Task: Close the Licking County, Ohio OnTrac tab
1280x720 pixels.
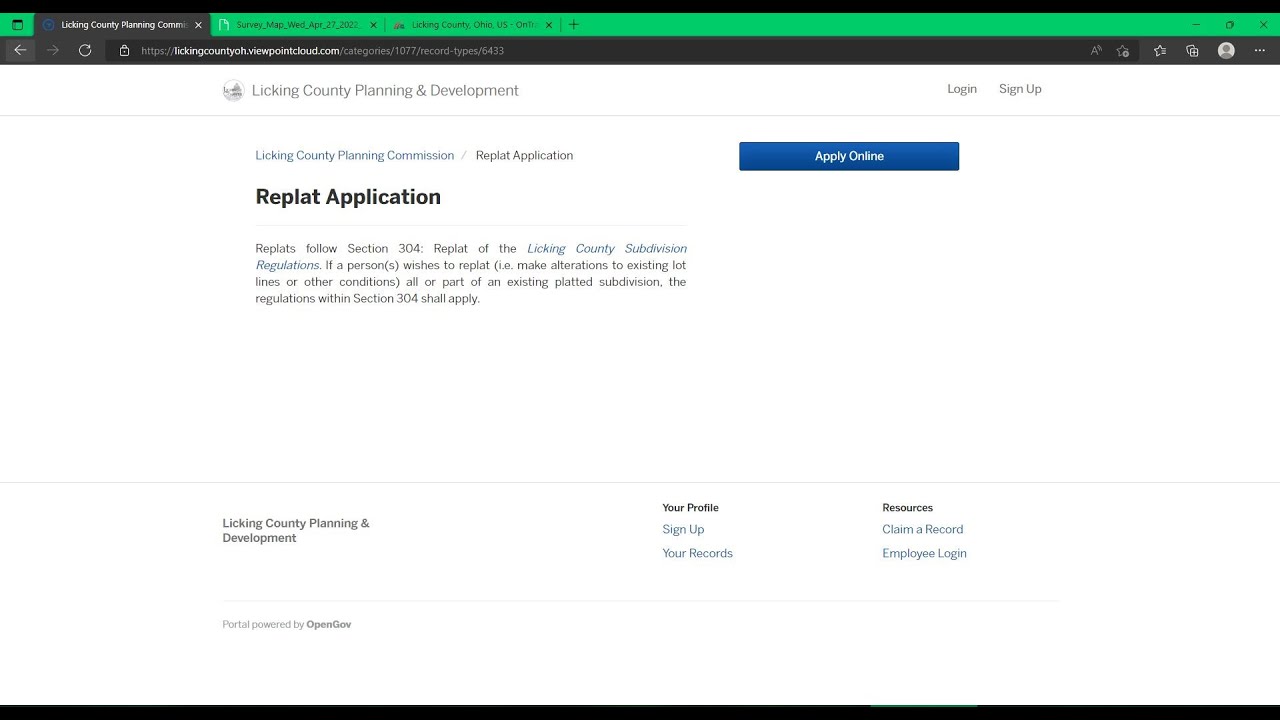Action: (x=548, y=24)
